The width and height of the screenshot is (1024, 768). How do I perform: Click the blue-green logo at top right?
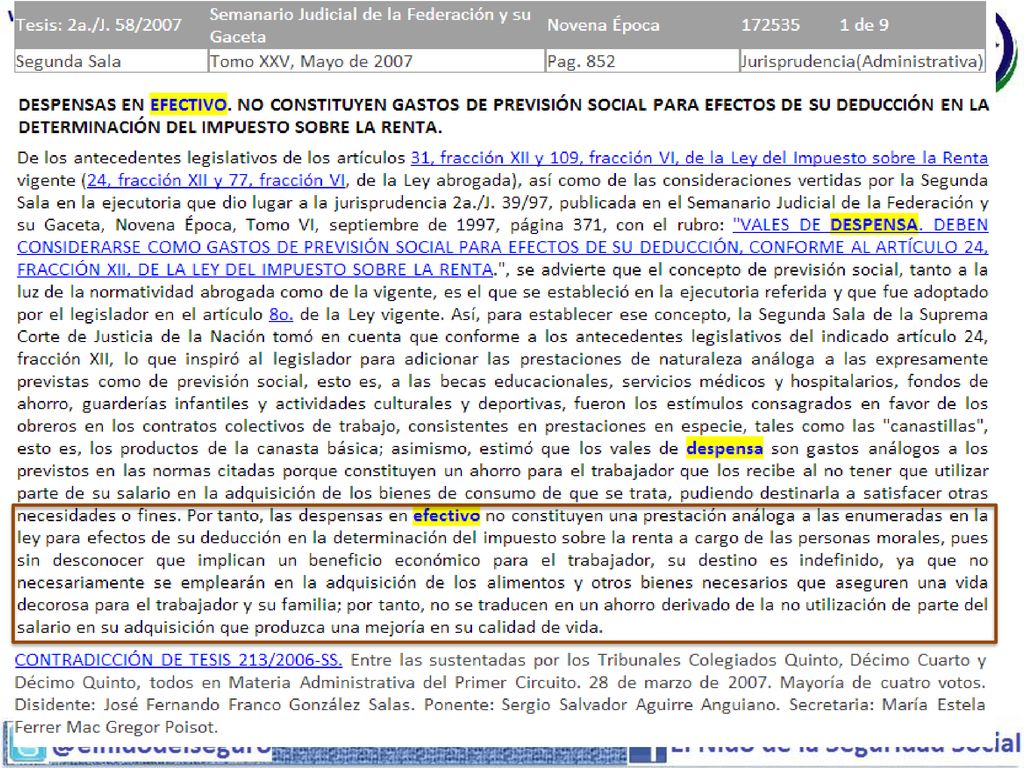(1006, 51)
